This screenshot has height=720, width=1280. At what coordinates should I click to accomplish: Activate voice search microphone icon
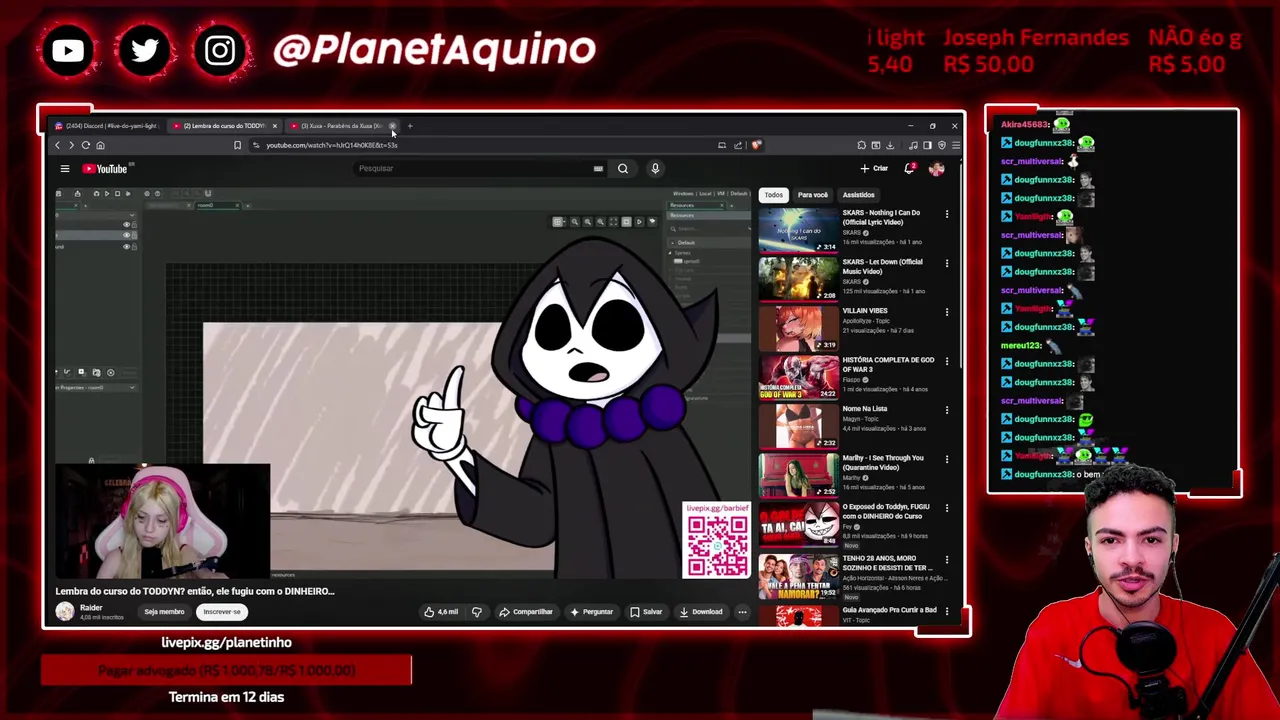click(655, 169)
